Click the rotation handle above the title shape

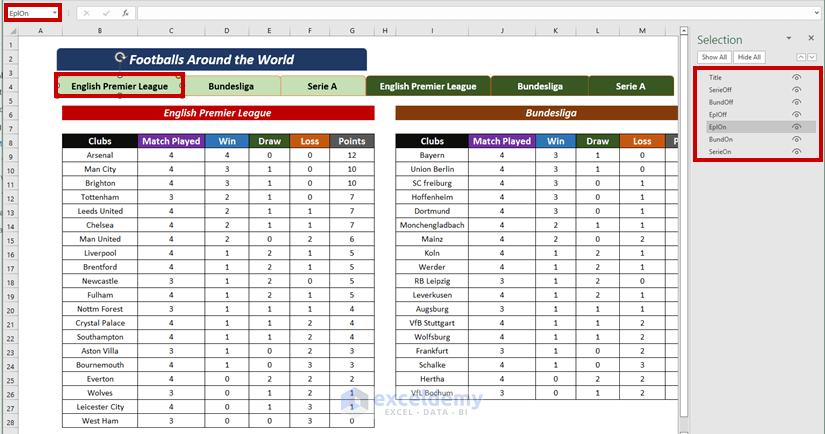(x=120, y=56)
